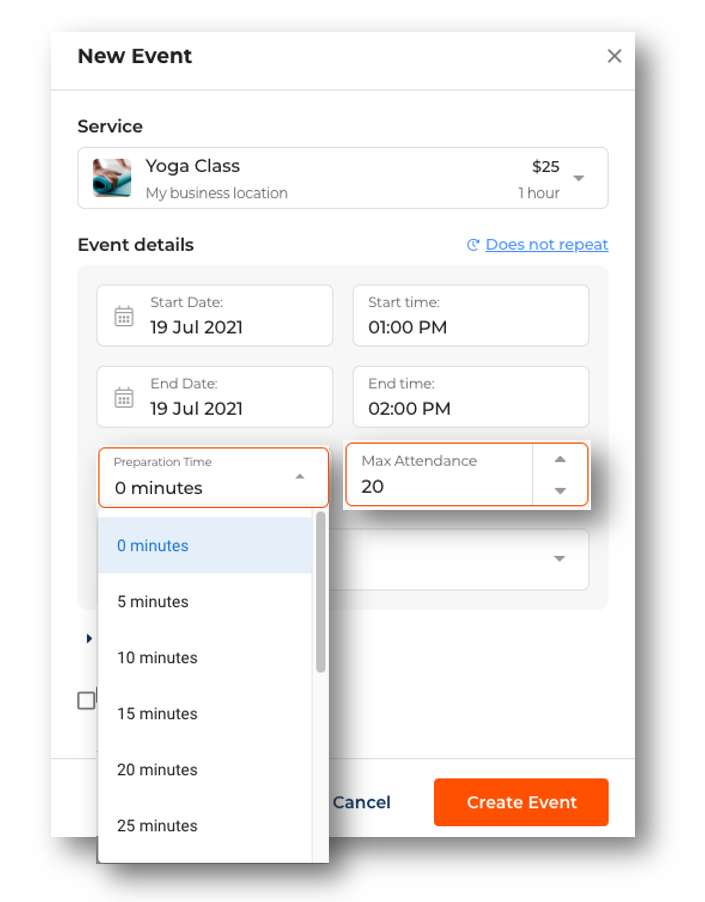Screen dimensions: 705x902
Task: Click the End Date calendar icon
Action: click(x=124, y=398)
